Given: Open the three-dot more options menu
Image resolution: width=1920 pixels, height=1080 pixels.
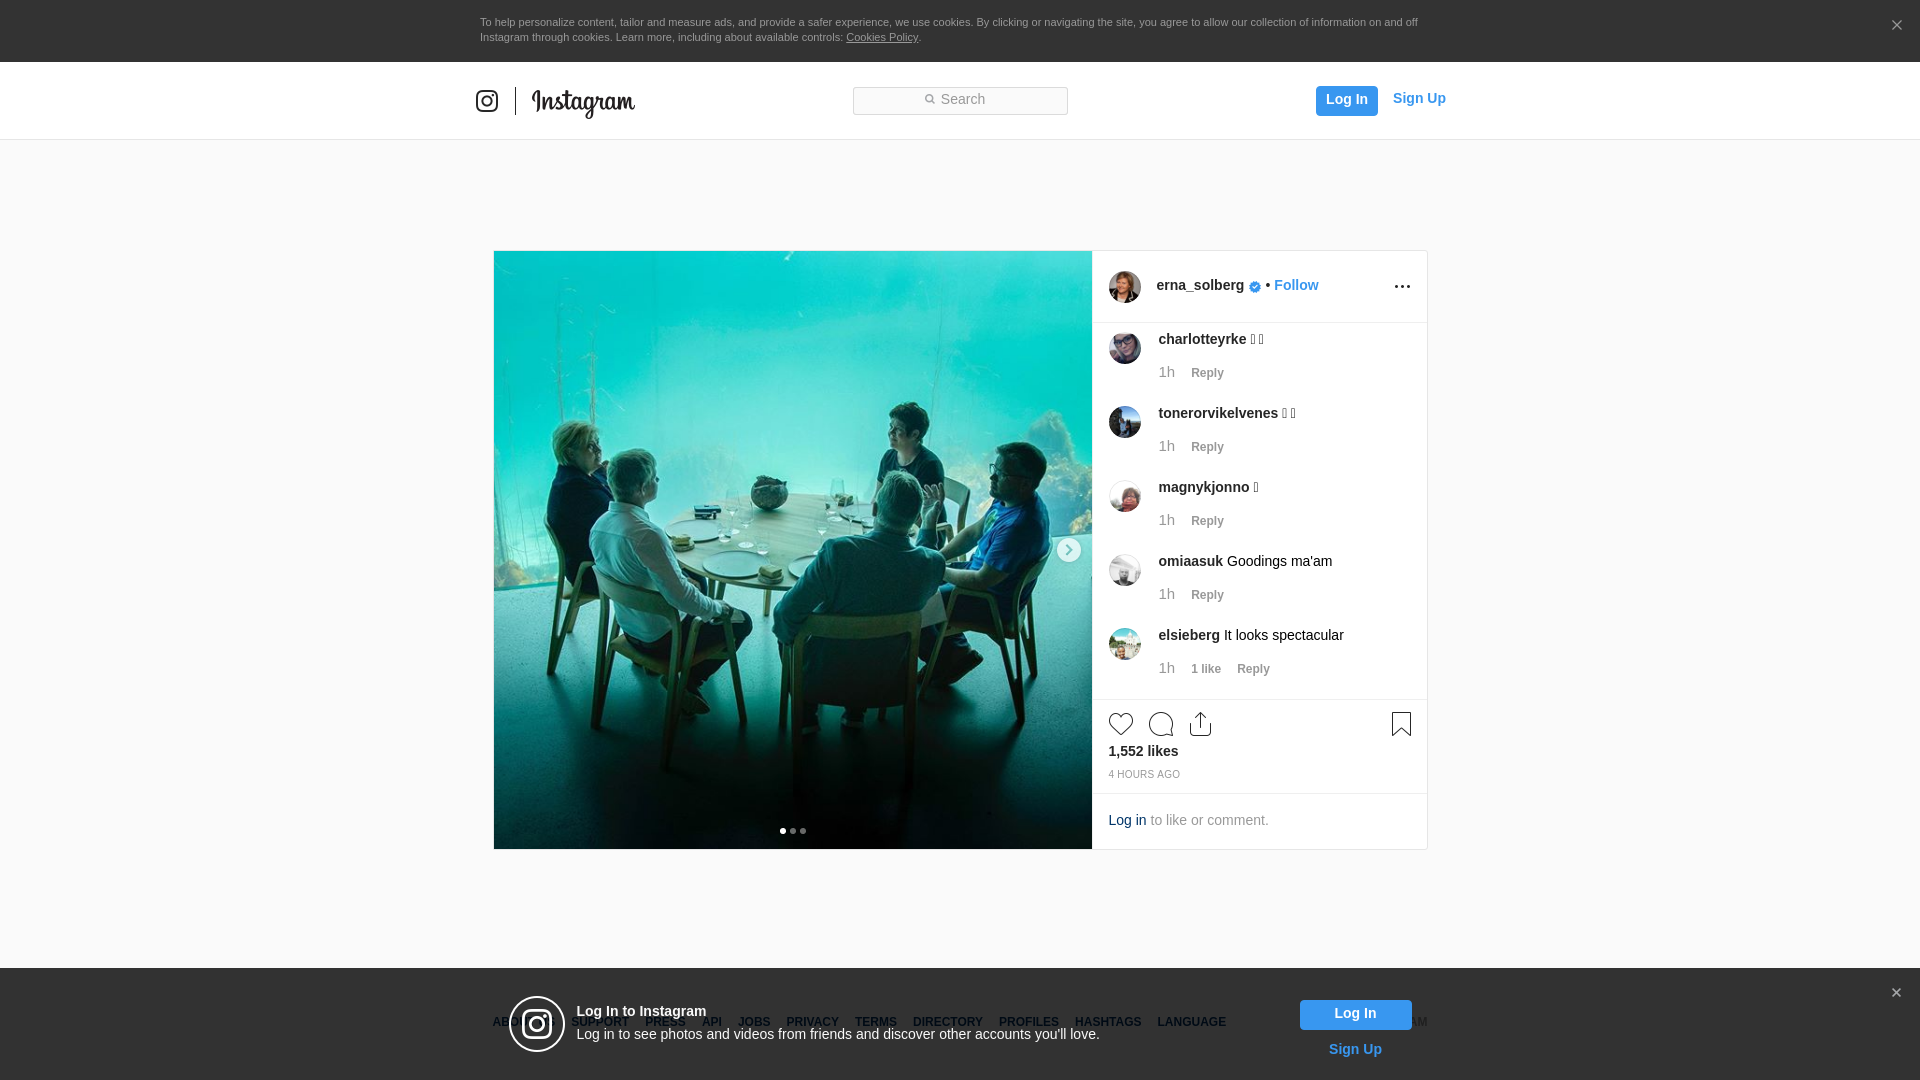Looking at the screenshot, I should (x=1402, y=287).
